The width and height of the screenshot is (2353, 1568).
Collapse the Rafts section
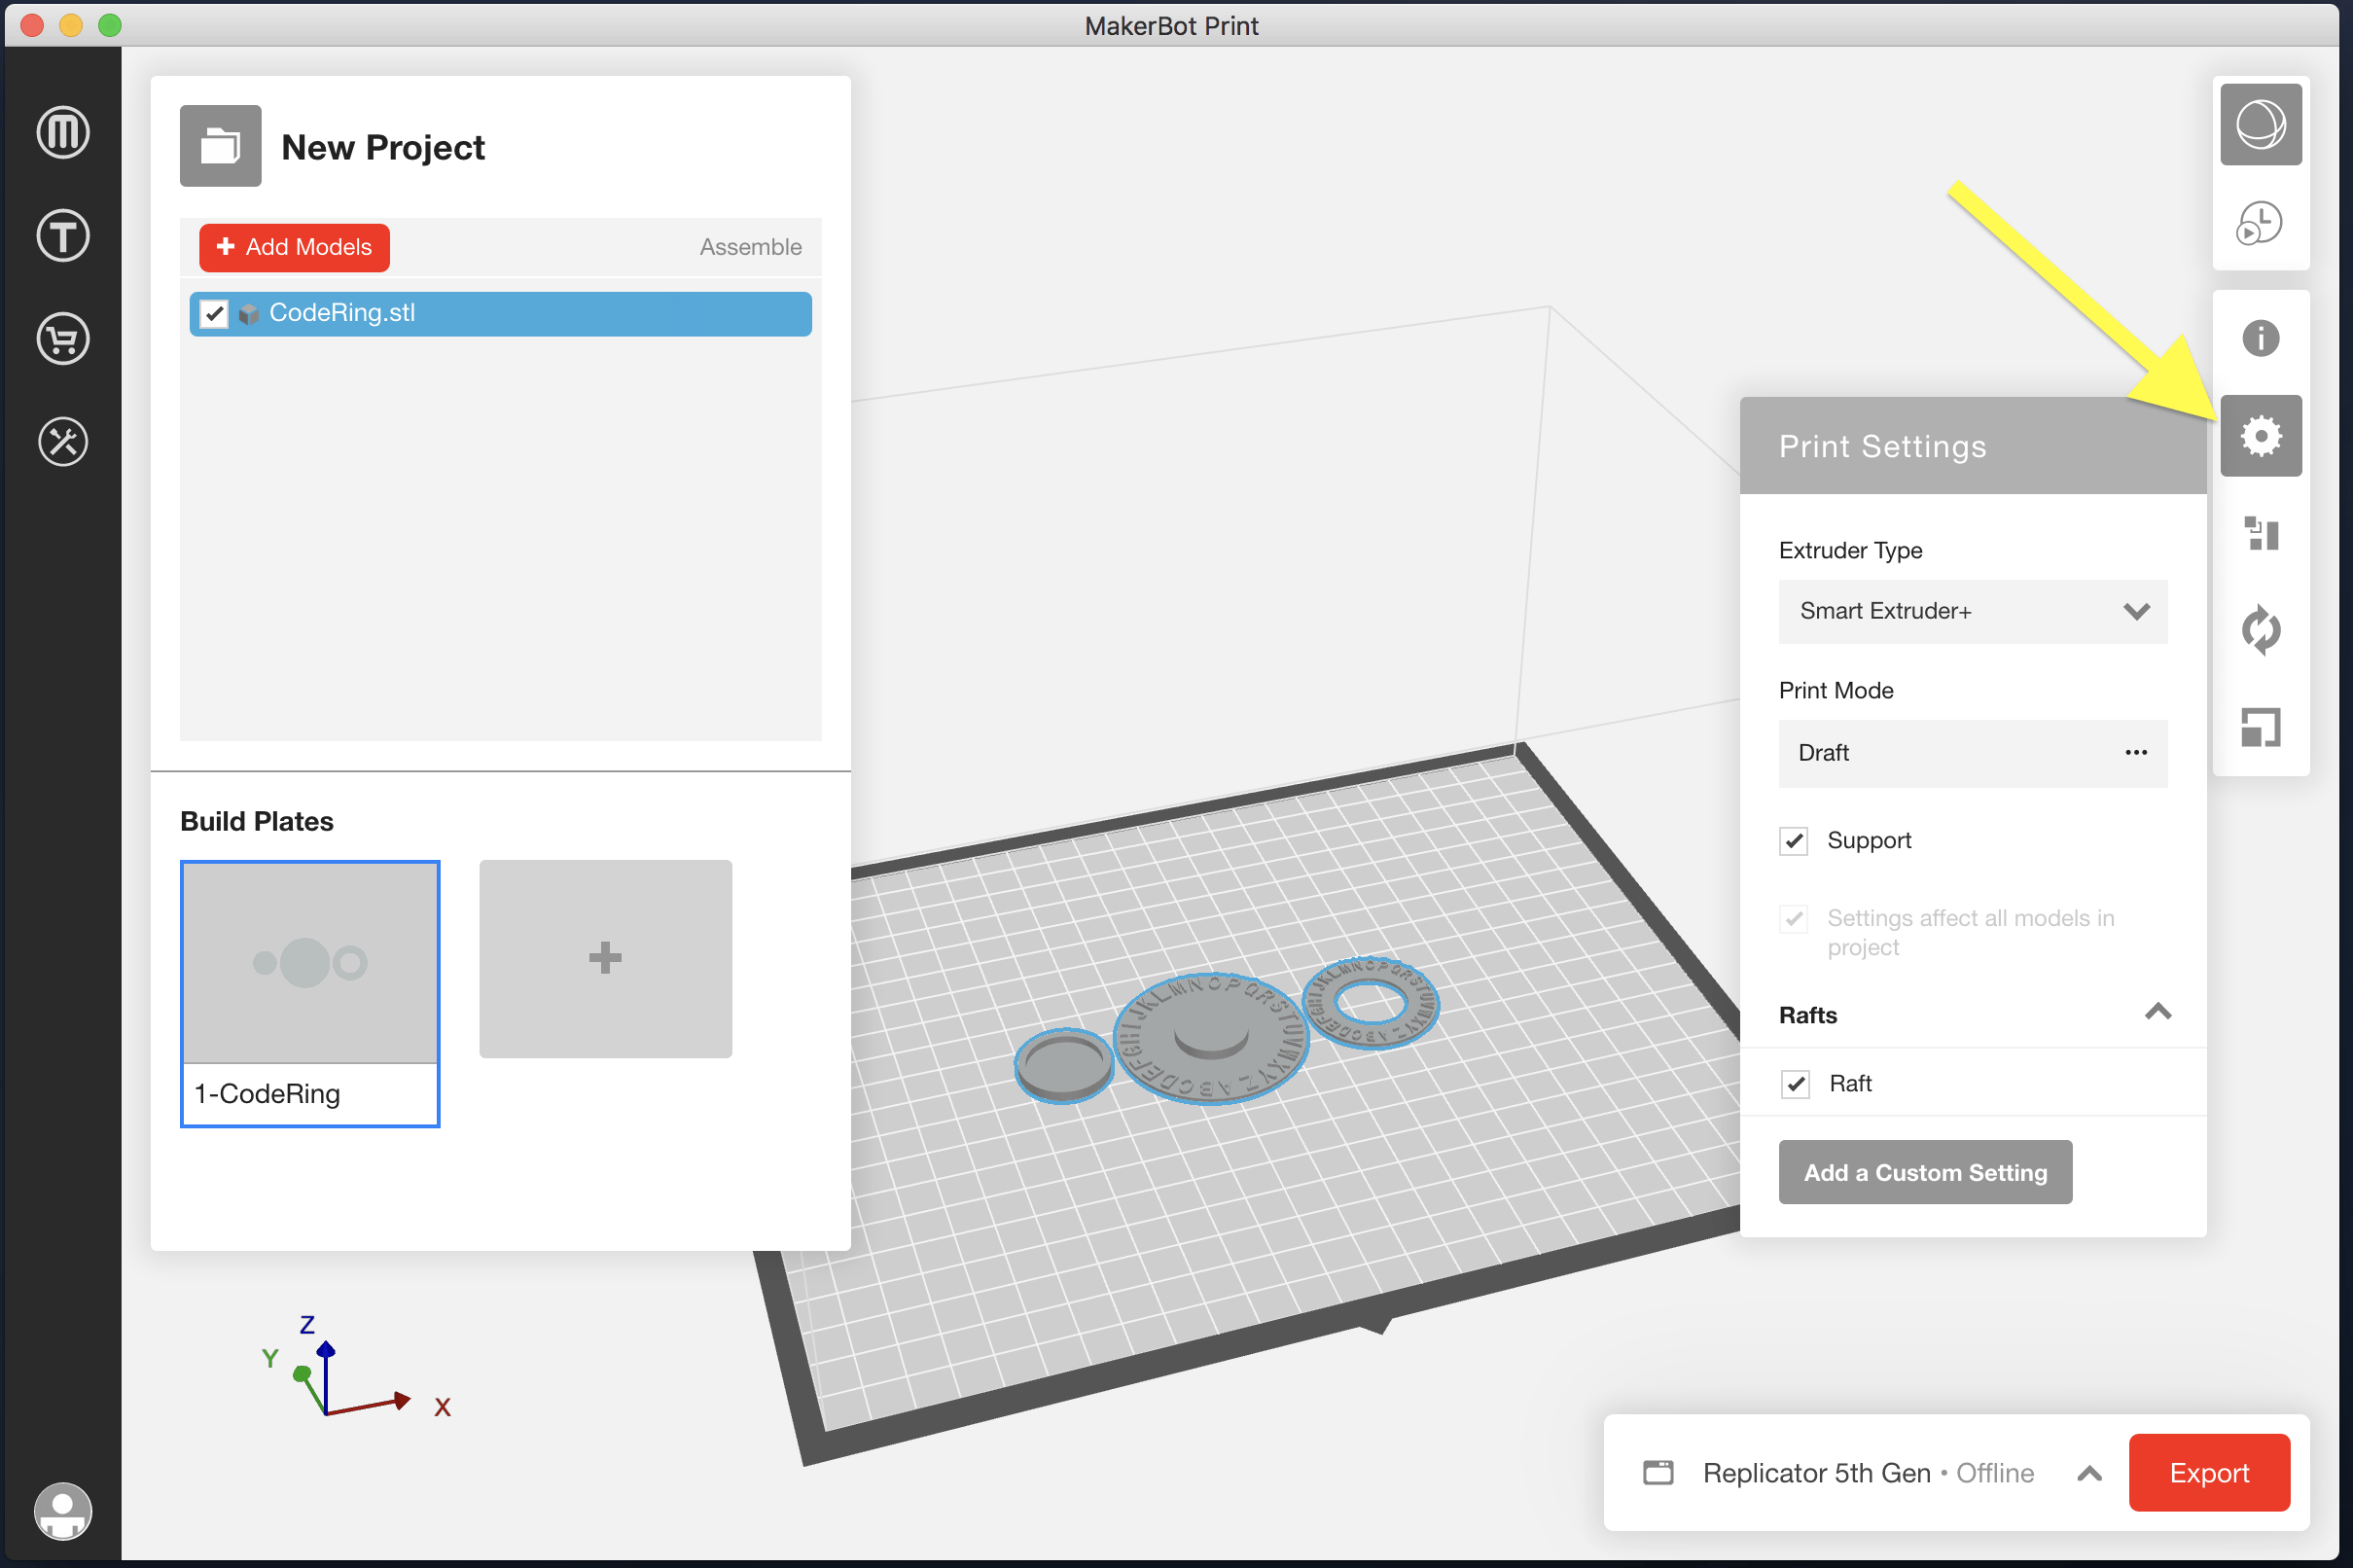[x=2157, y=1013]
